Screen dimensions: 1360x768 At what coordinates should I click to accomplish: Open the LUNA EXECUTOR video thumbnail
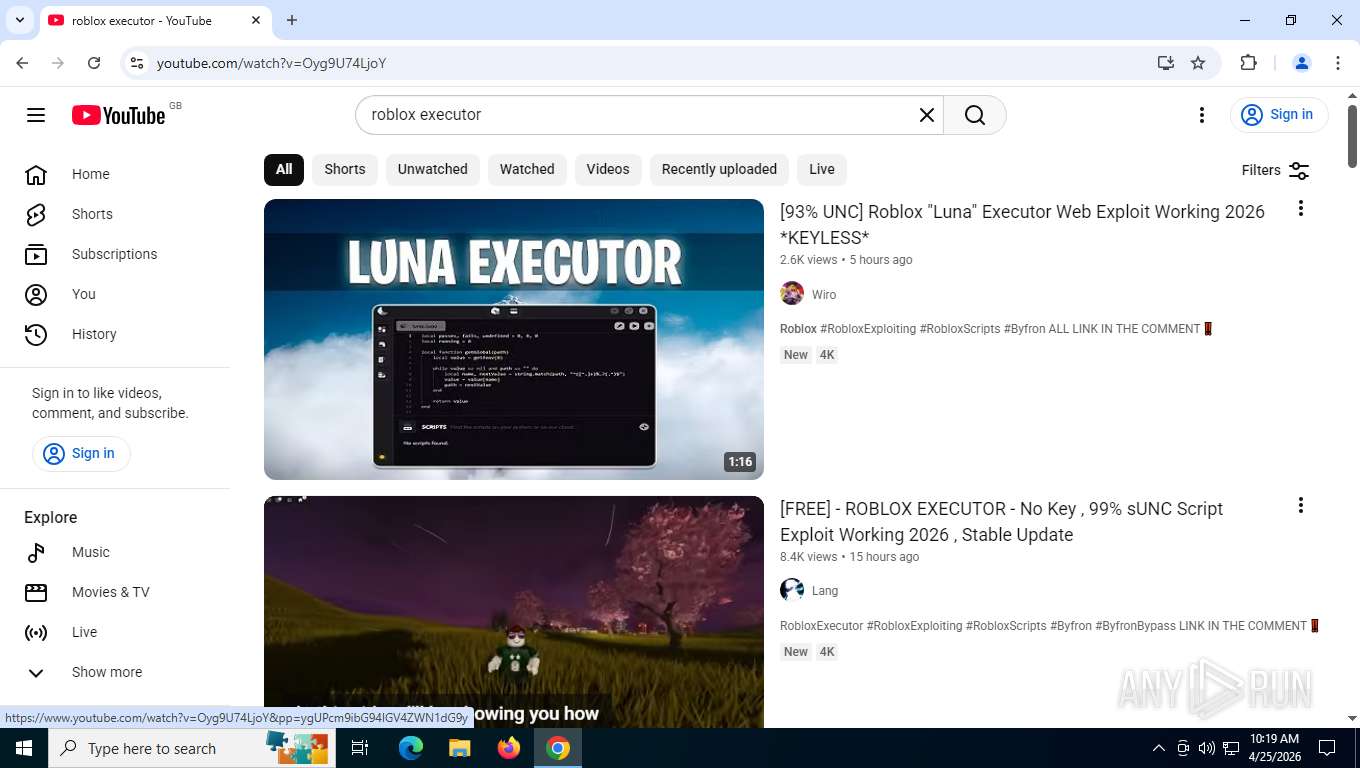click(x=514, y=339)
